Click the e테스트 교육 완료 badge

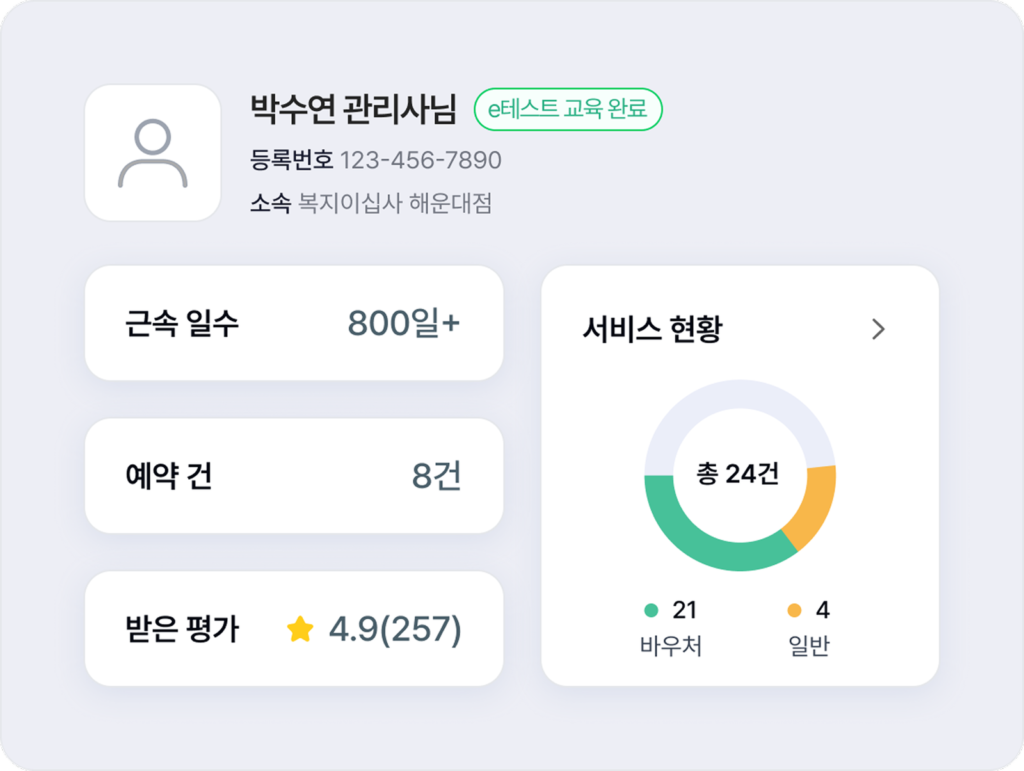[x=567, y=109]
